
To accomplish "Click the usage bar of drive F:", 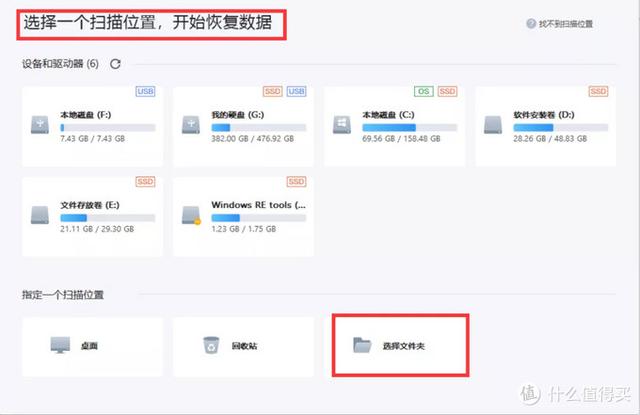I will (x=108, y=128).
